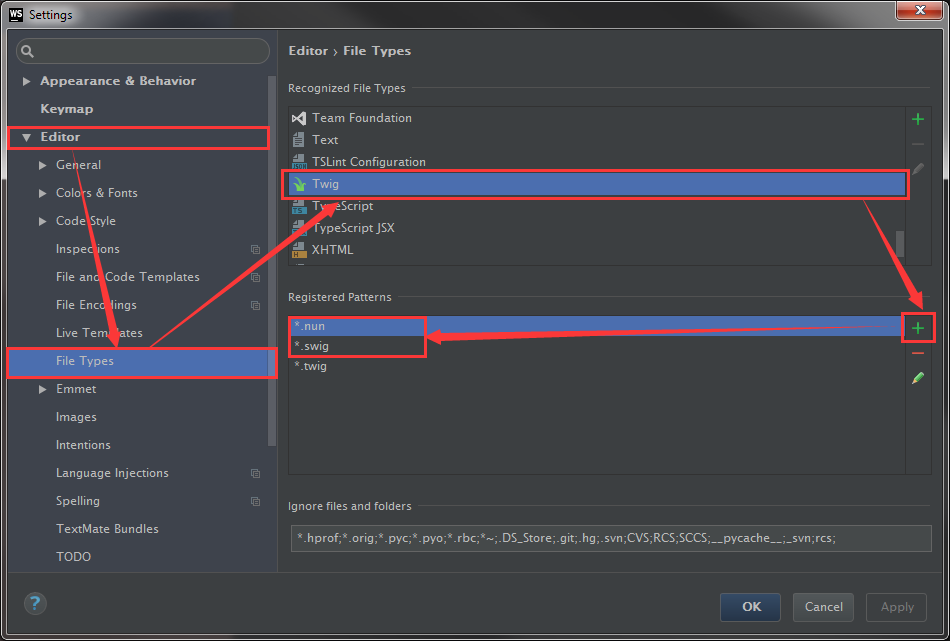Click the ignore files and folders field
Image resolution: width=950 pixels, height=641 pixels.
(611, 538)
